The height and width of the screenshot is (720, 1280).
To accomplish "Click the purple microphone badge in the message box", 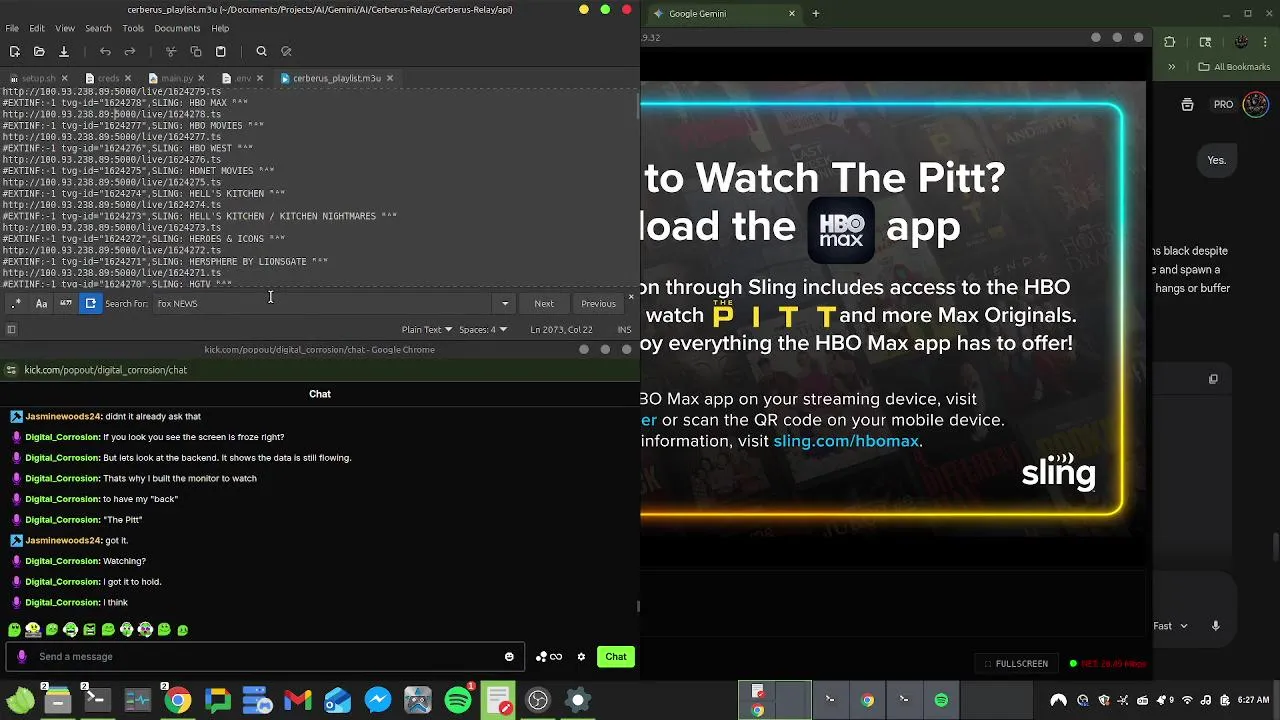I will (x=21, y=657).
